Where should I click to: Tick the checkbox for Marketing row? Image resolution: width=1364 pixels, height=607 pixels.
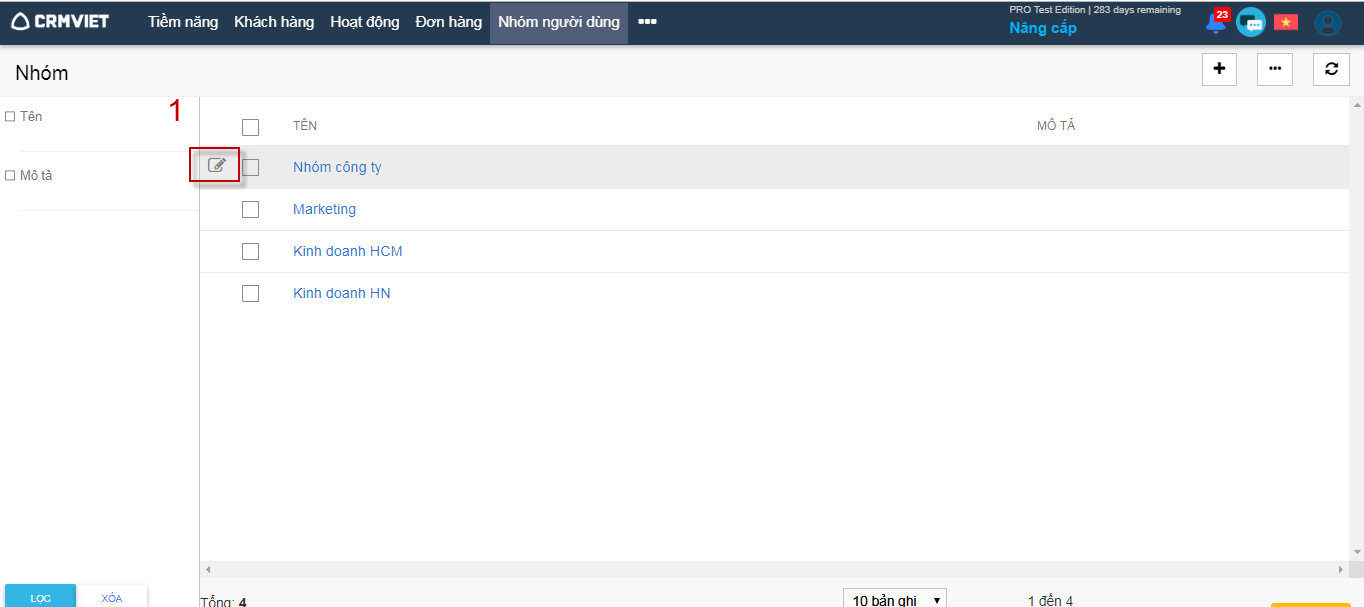pyautogui.click(x=250, y=210)
